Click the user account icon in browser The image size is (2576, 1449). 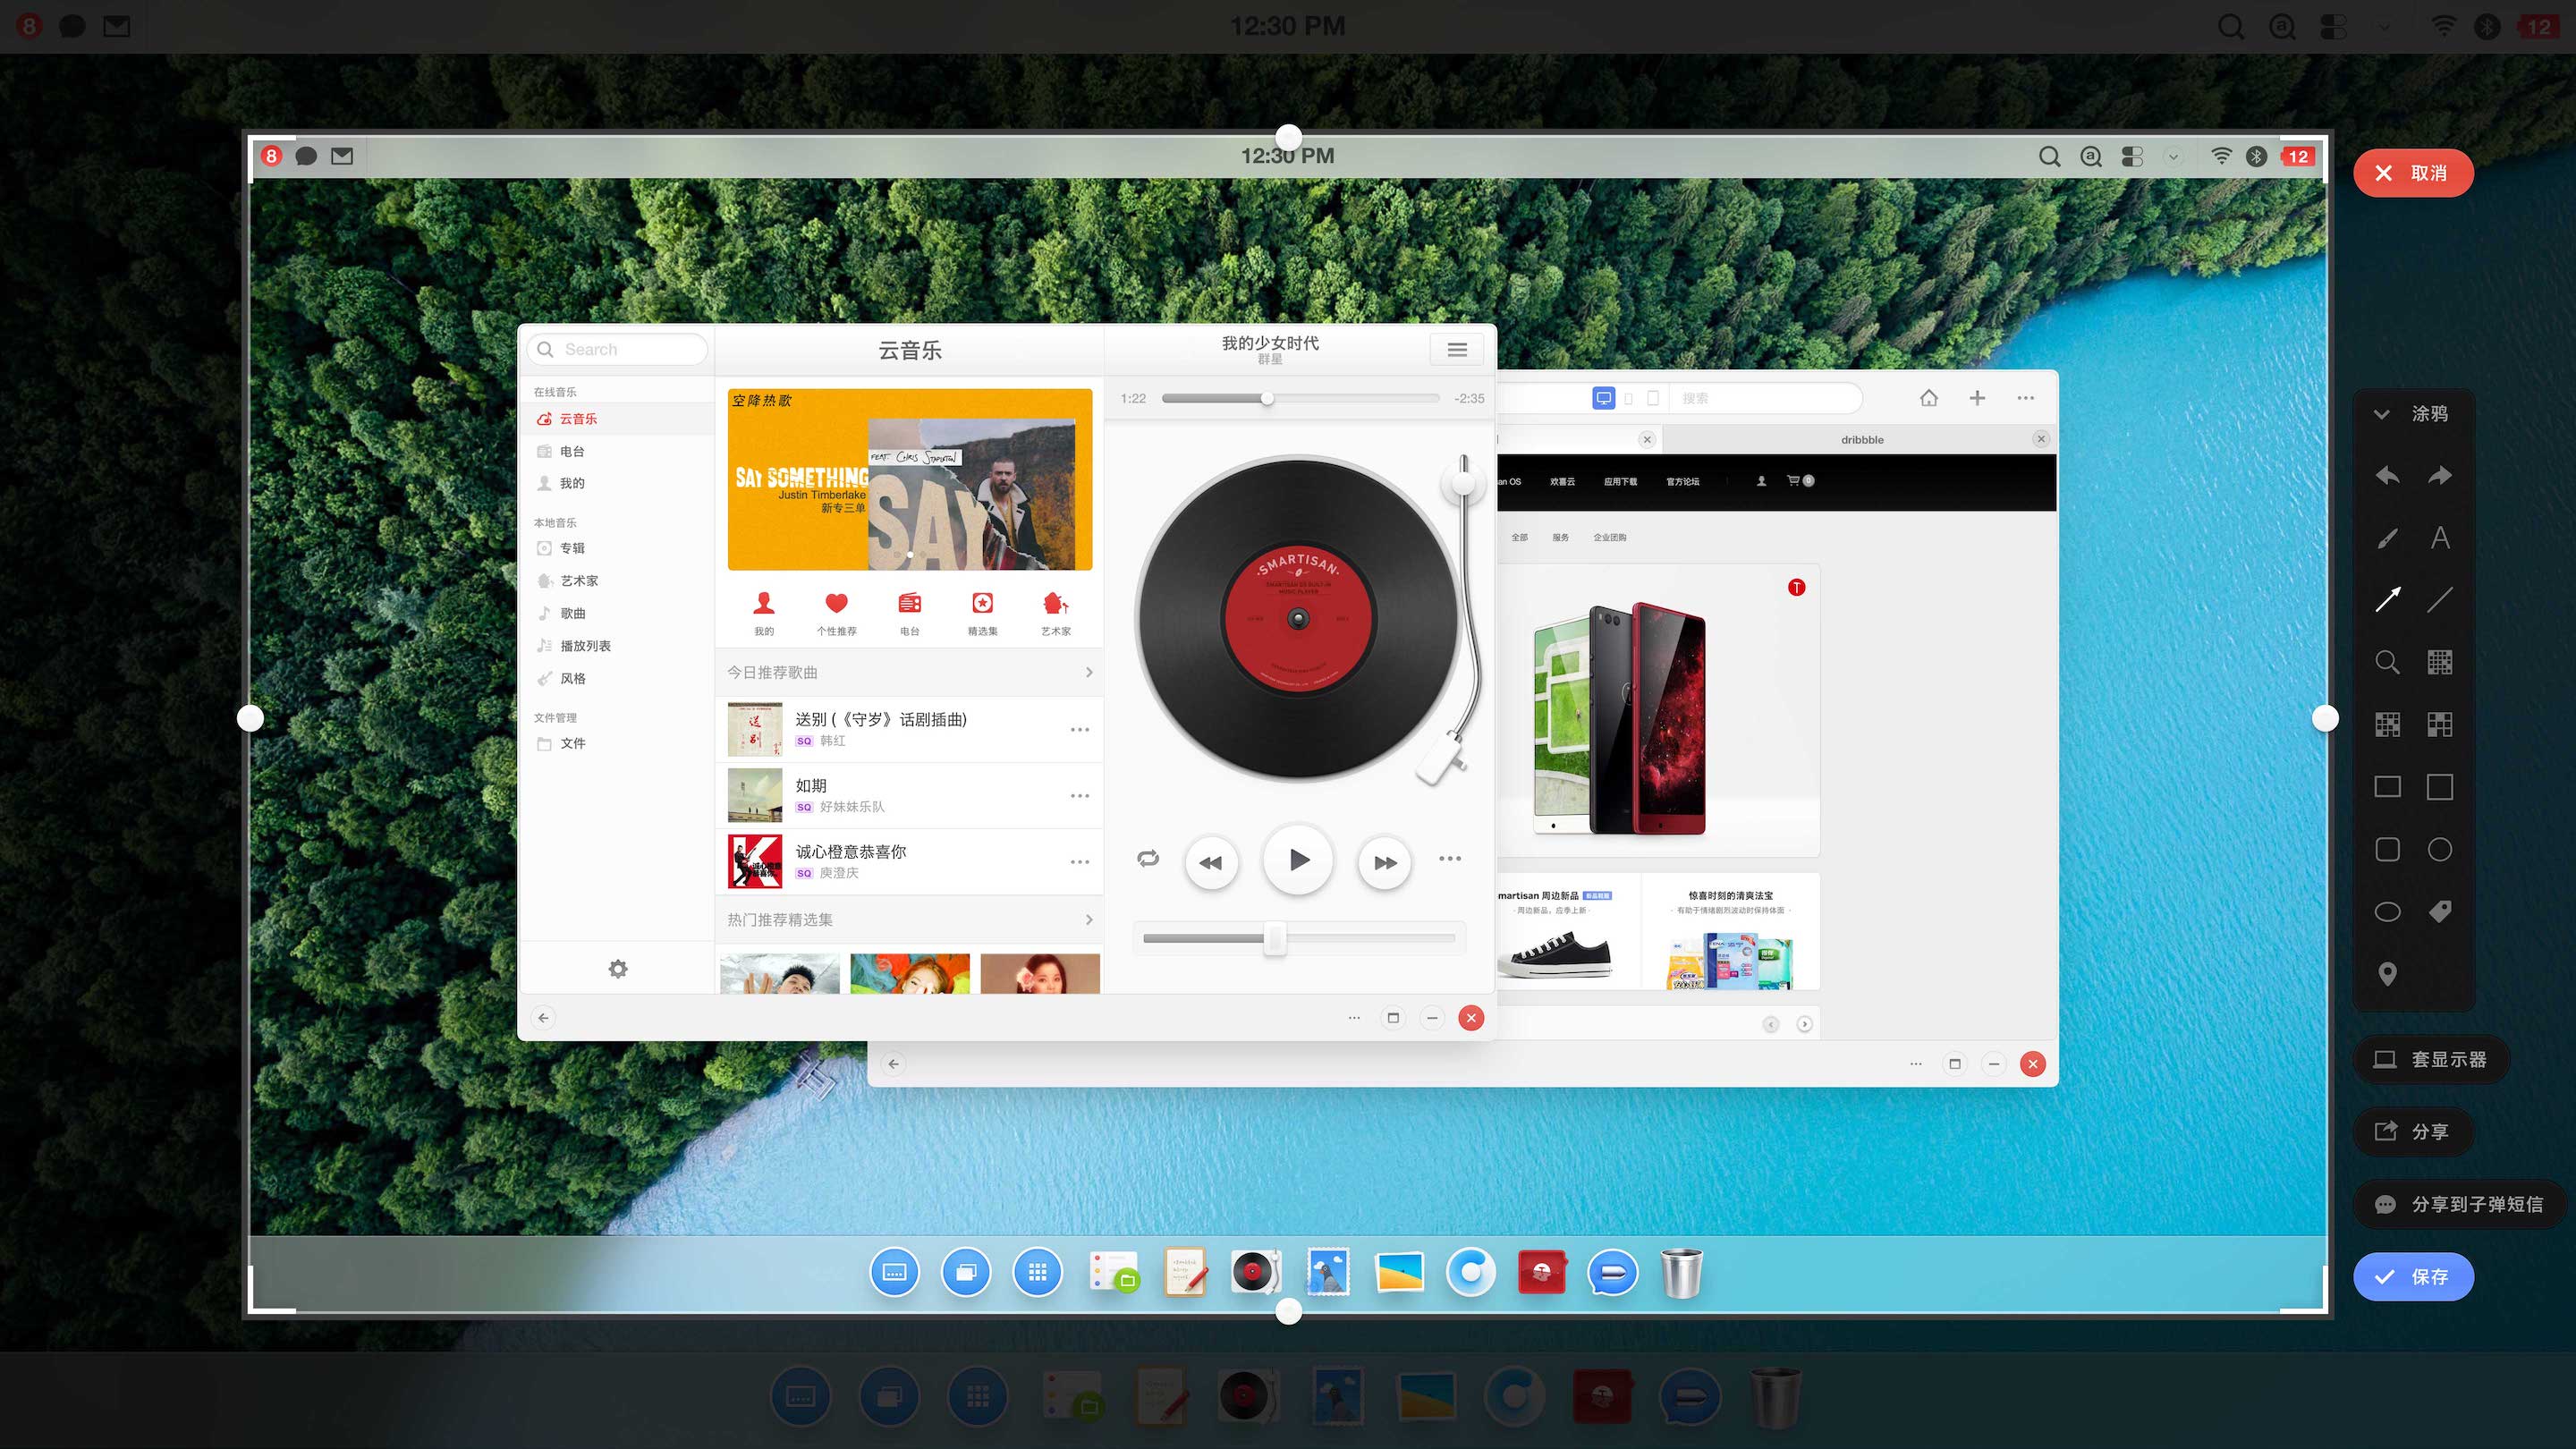(x=1762, y=481)
